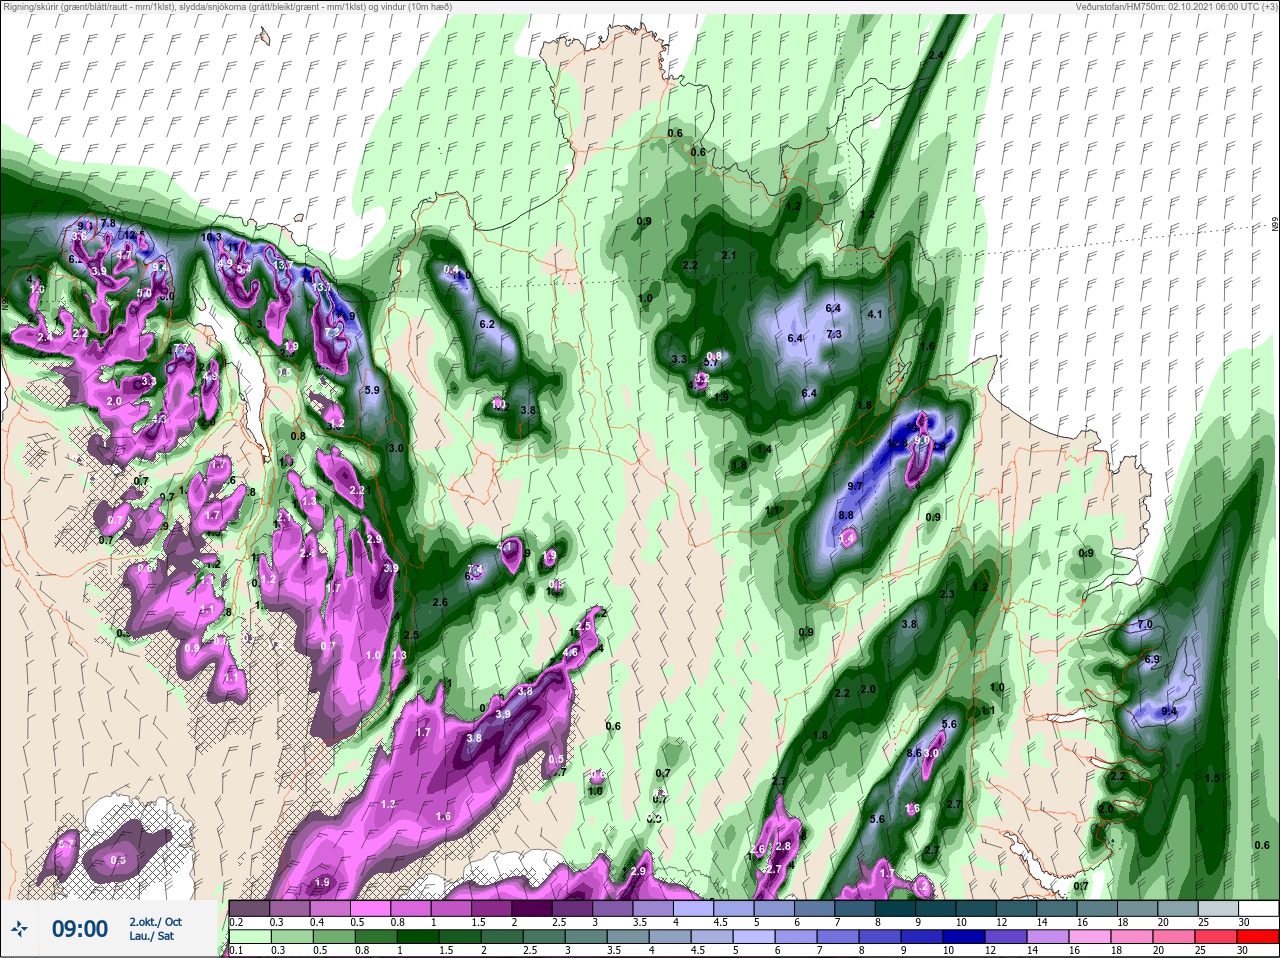Click the 8.6 precipitation value in the south
This screenshot has height=958, width=1280.
pos(914,753)
